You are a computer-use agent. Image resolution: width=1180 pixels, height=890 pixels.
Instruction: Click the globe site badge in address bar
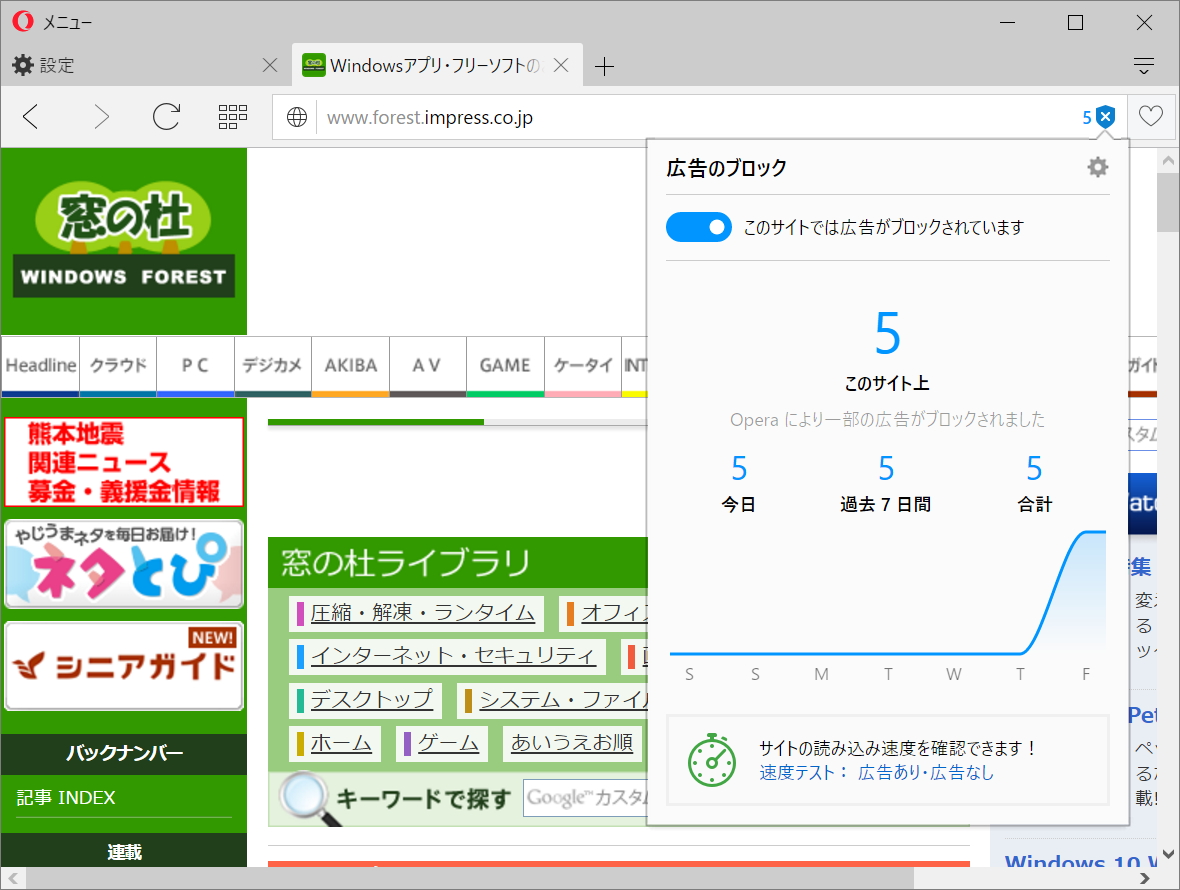[296, 117]
